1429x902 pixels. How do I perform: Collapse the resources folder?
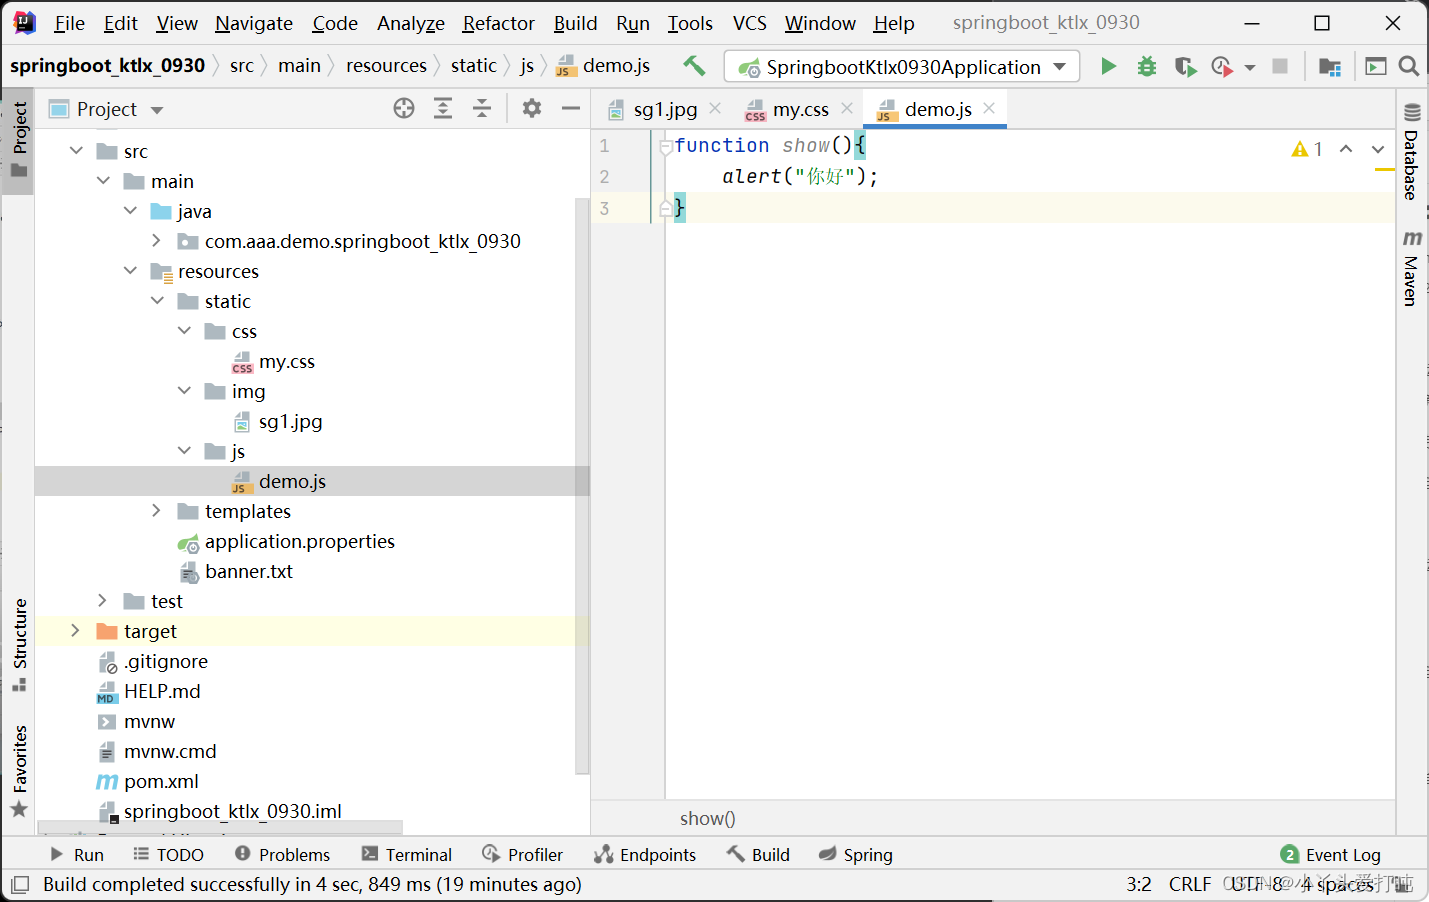130,271
